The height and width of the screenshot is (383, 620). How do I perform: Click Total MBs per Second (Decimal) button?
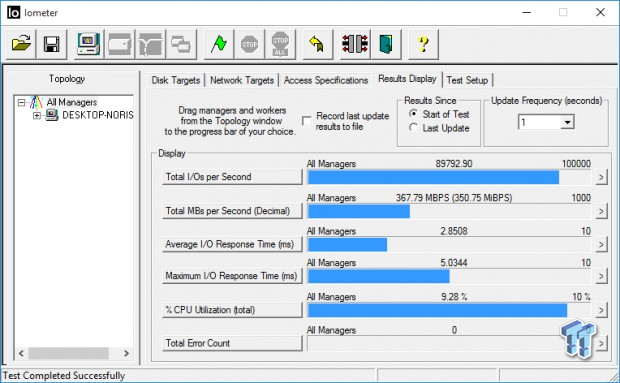[x=232, y=211]
